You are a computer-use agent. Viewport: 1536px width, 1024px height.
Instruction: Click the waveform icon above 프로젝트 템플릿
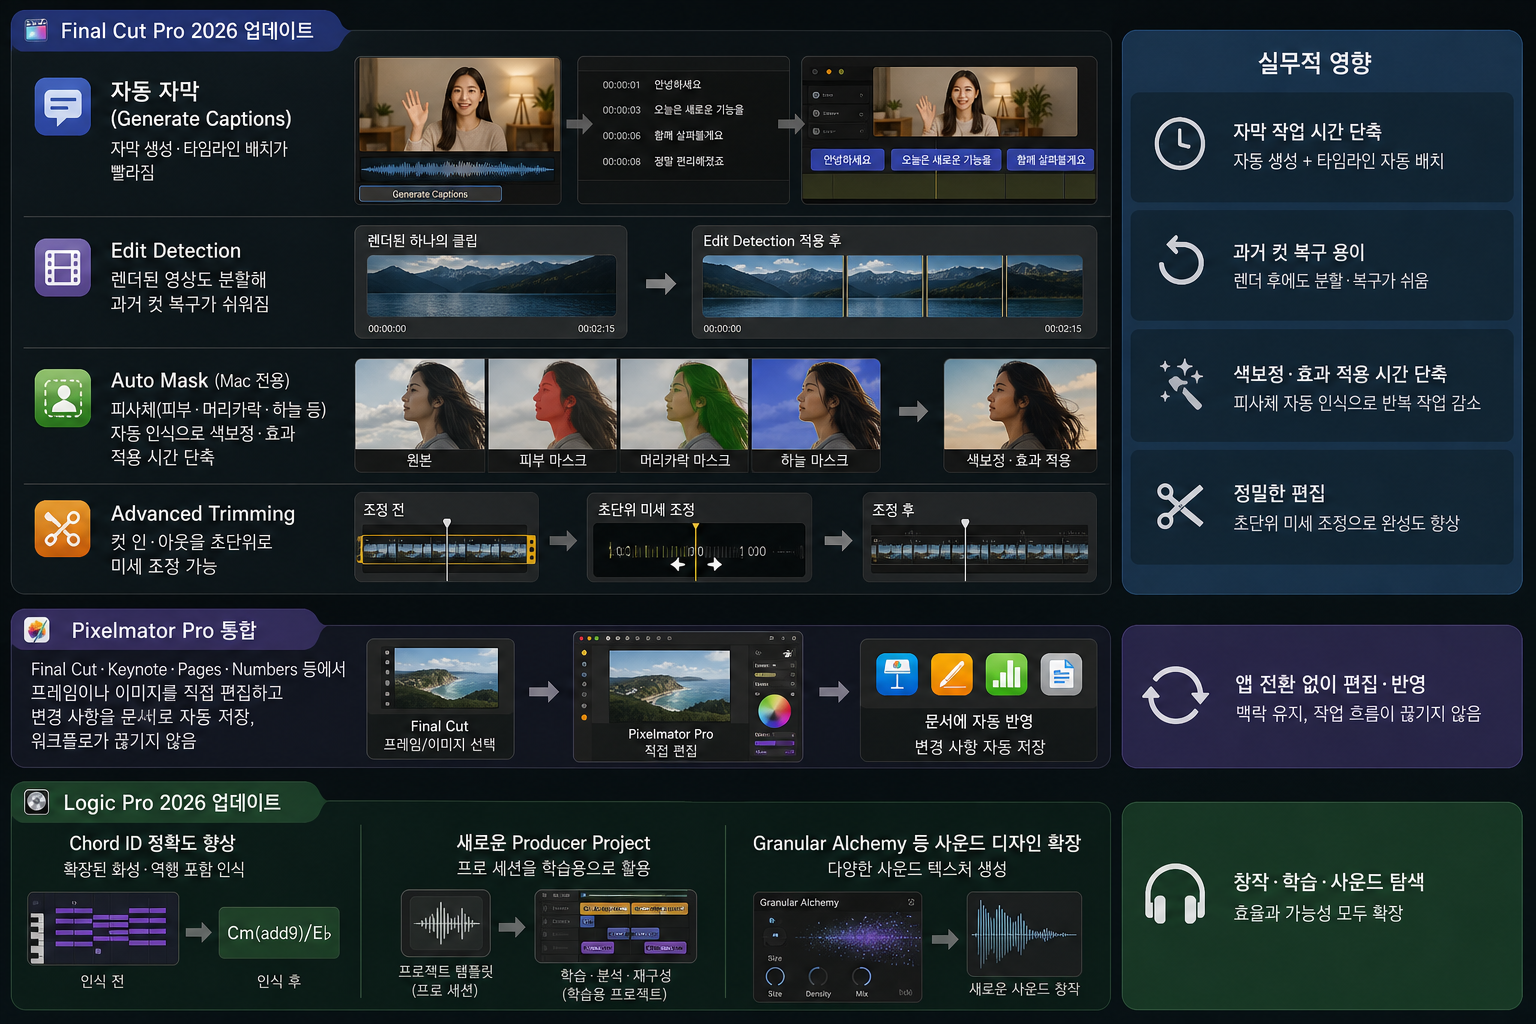[x=446, y=923]
